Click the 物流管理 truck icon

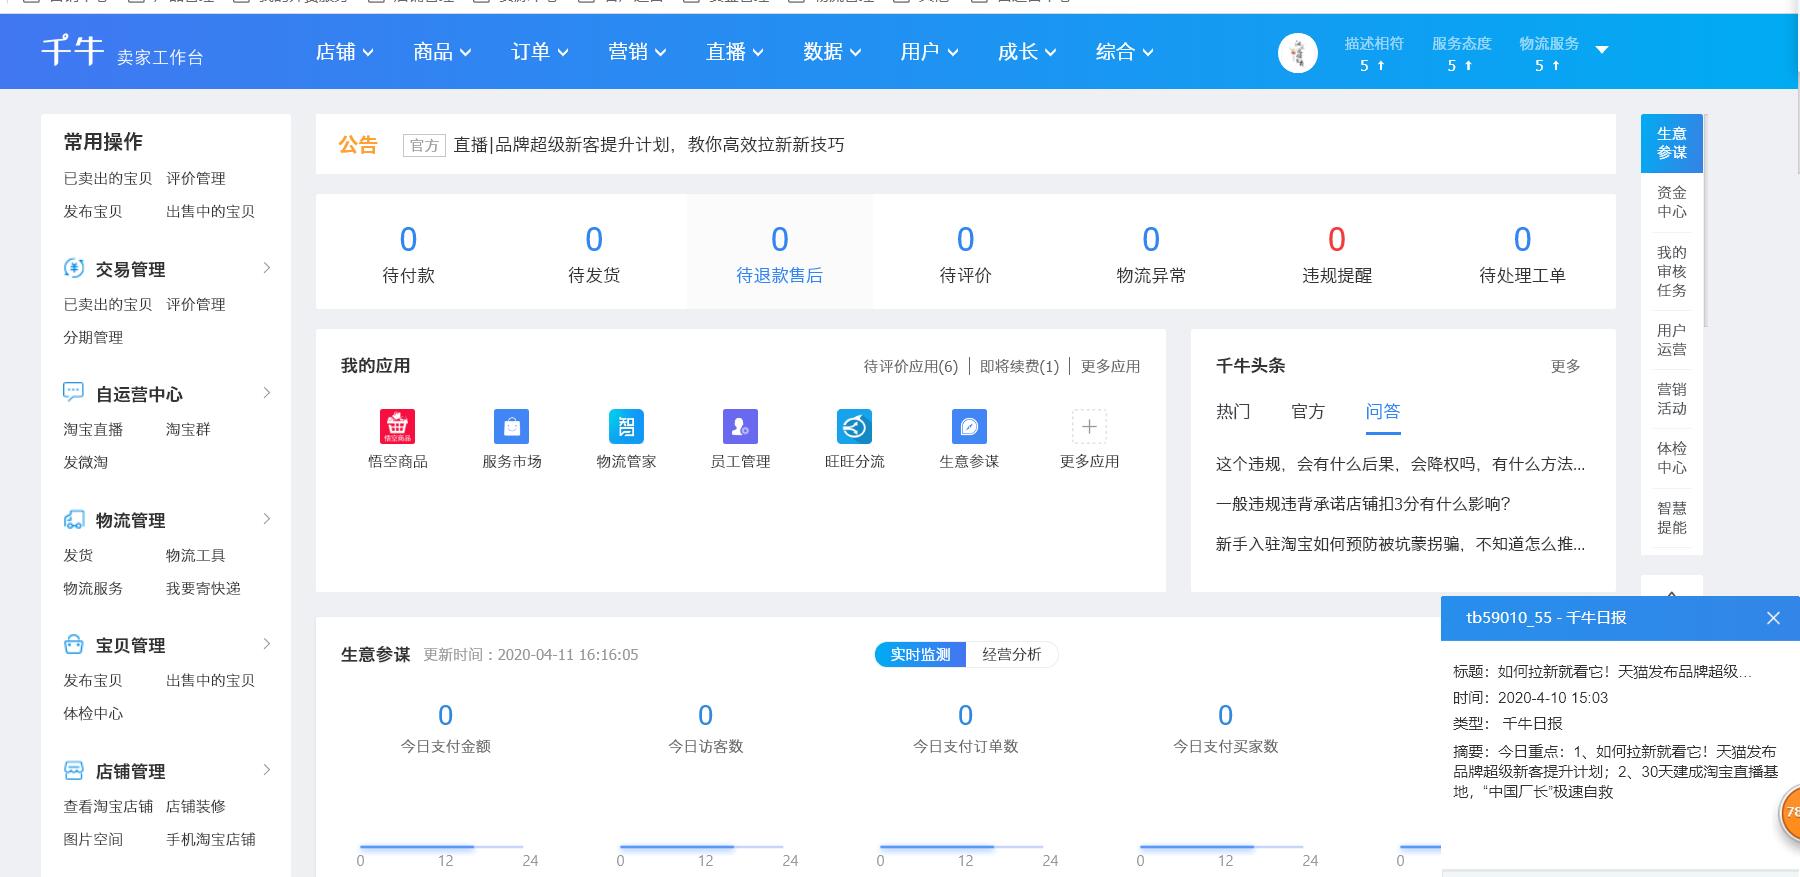click(x=74, y=519)
